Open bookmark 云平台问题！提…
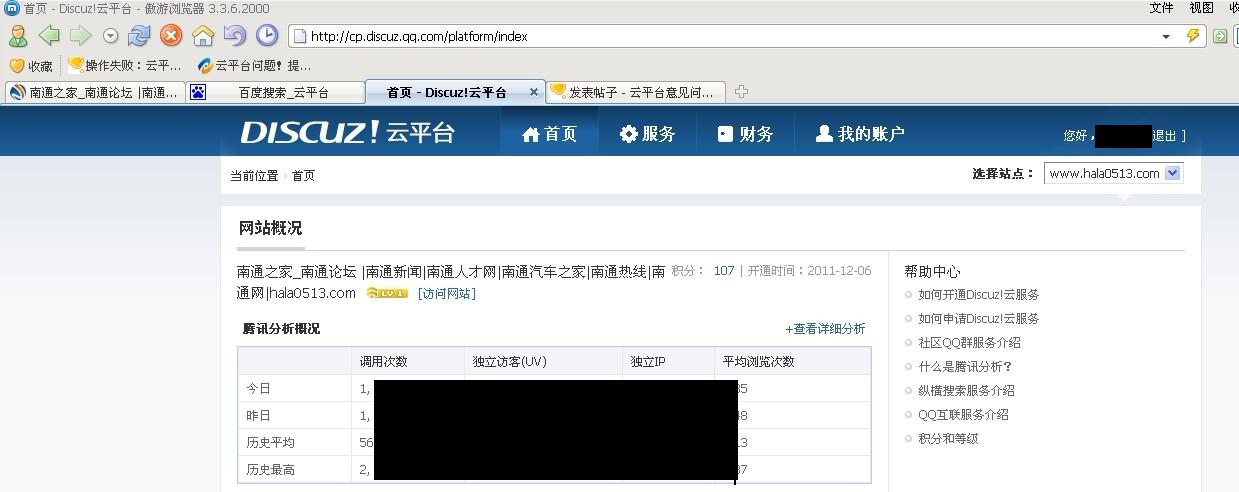Viewport: 1239px width, 492px height. (255, 66)
